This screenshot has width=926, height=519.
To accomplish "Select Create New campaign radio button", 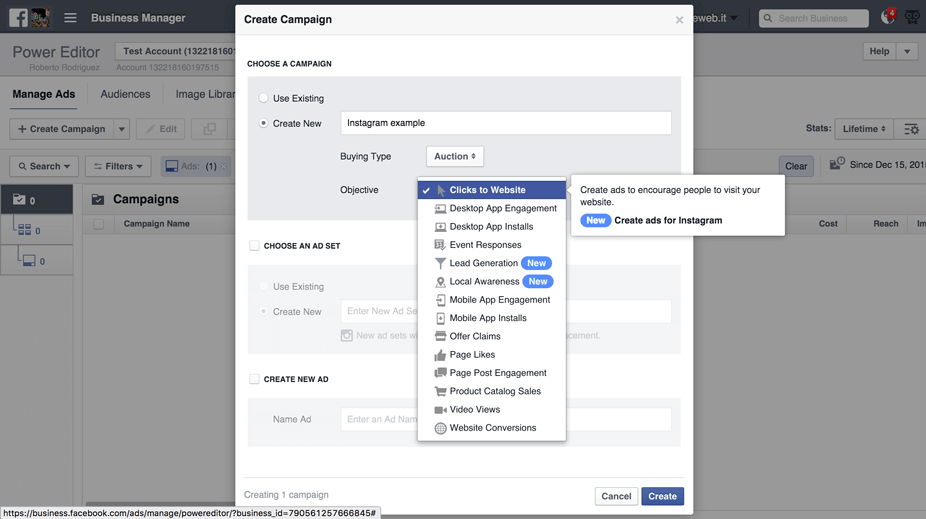I will click(x=263, y=123).
